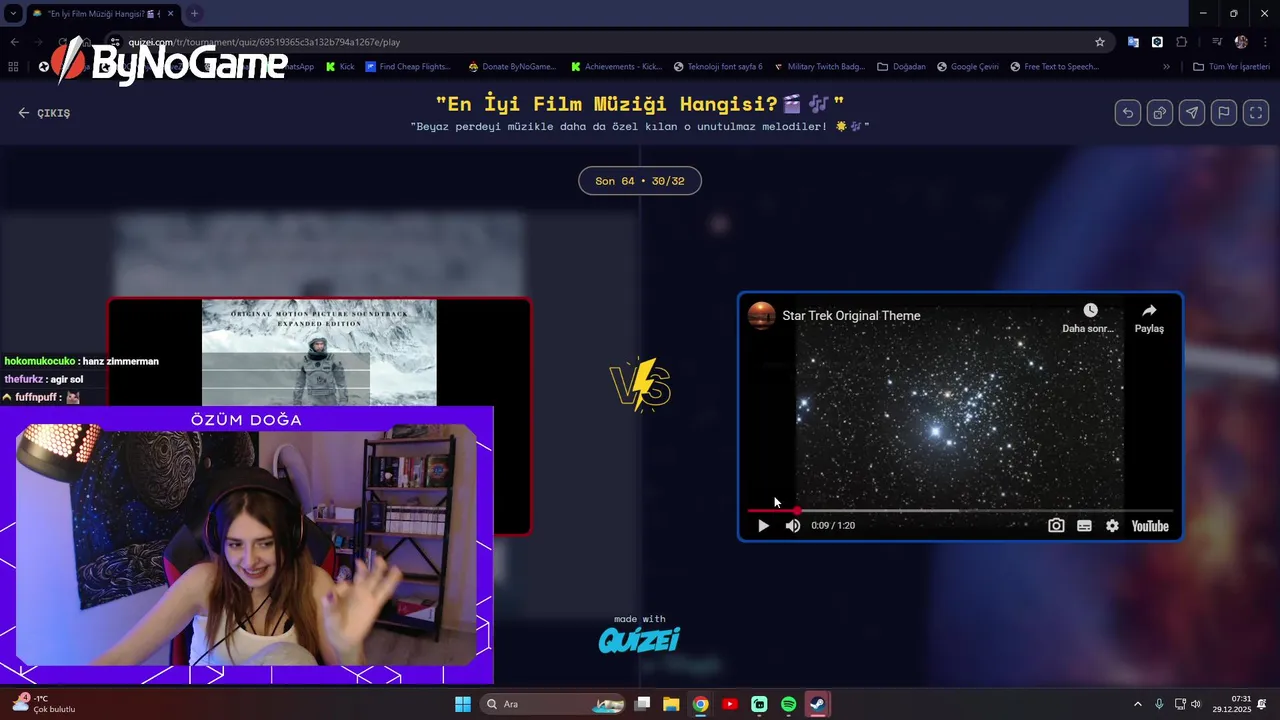
Task: Undo the last quiz choice
Action: (1128, 113)
